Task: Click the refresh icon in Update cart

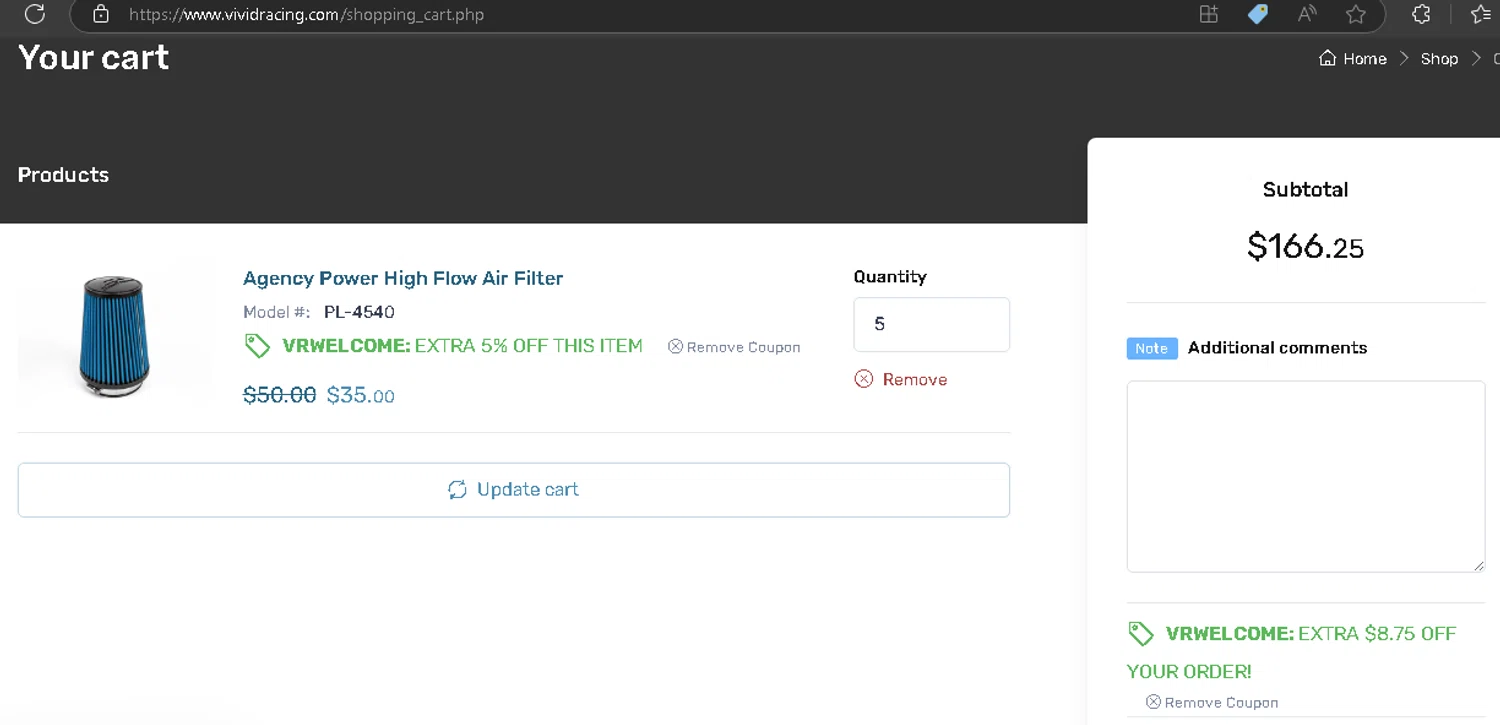Action: coord(457,490)
